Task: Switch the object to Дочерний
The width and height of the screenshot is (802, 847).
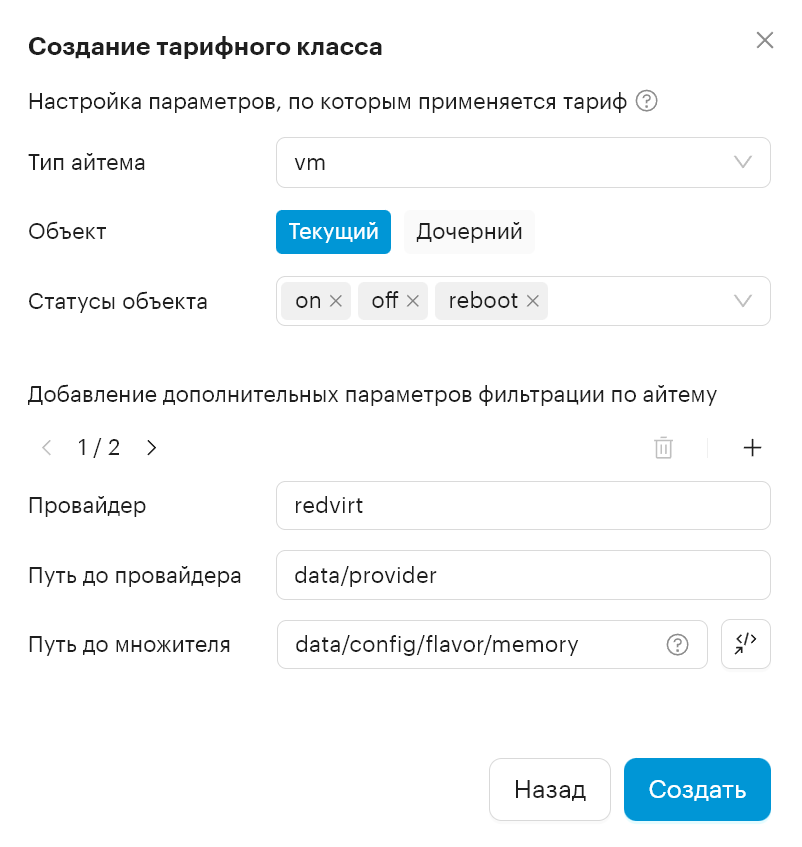Action: tap(469, 232)
